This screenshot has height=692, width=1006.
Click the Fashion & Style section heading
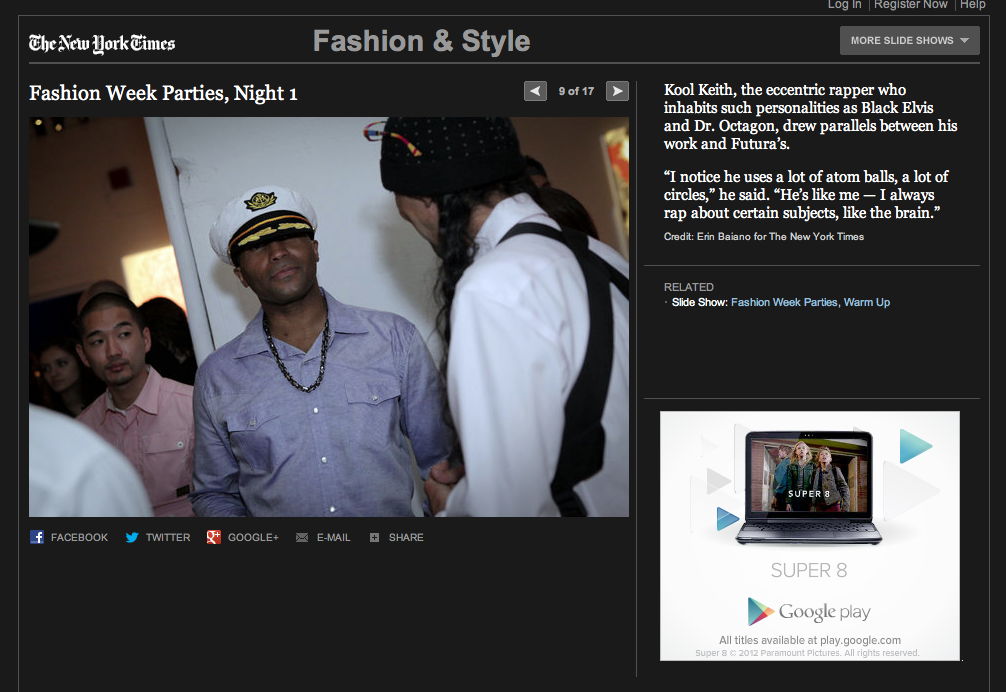click(x=421, y=41)
